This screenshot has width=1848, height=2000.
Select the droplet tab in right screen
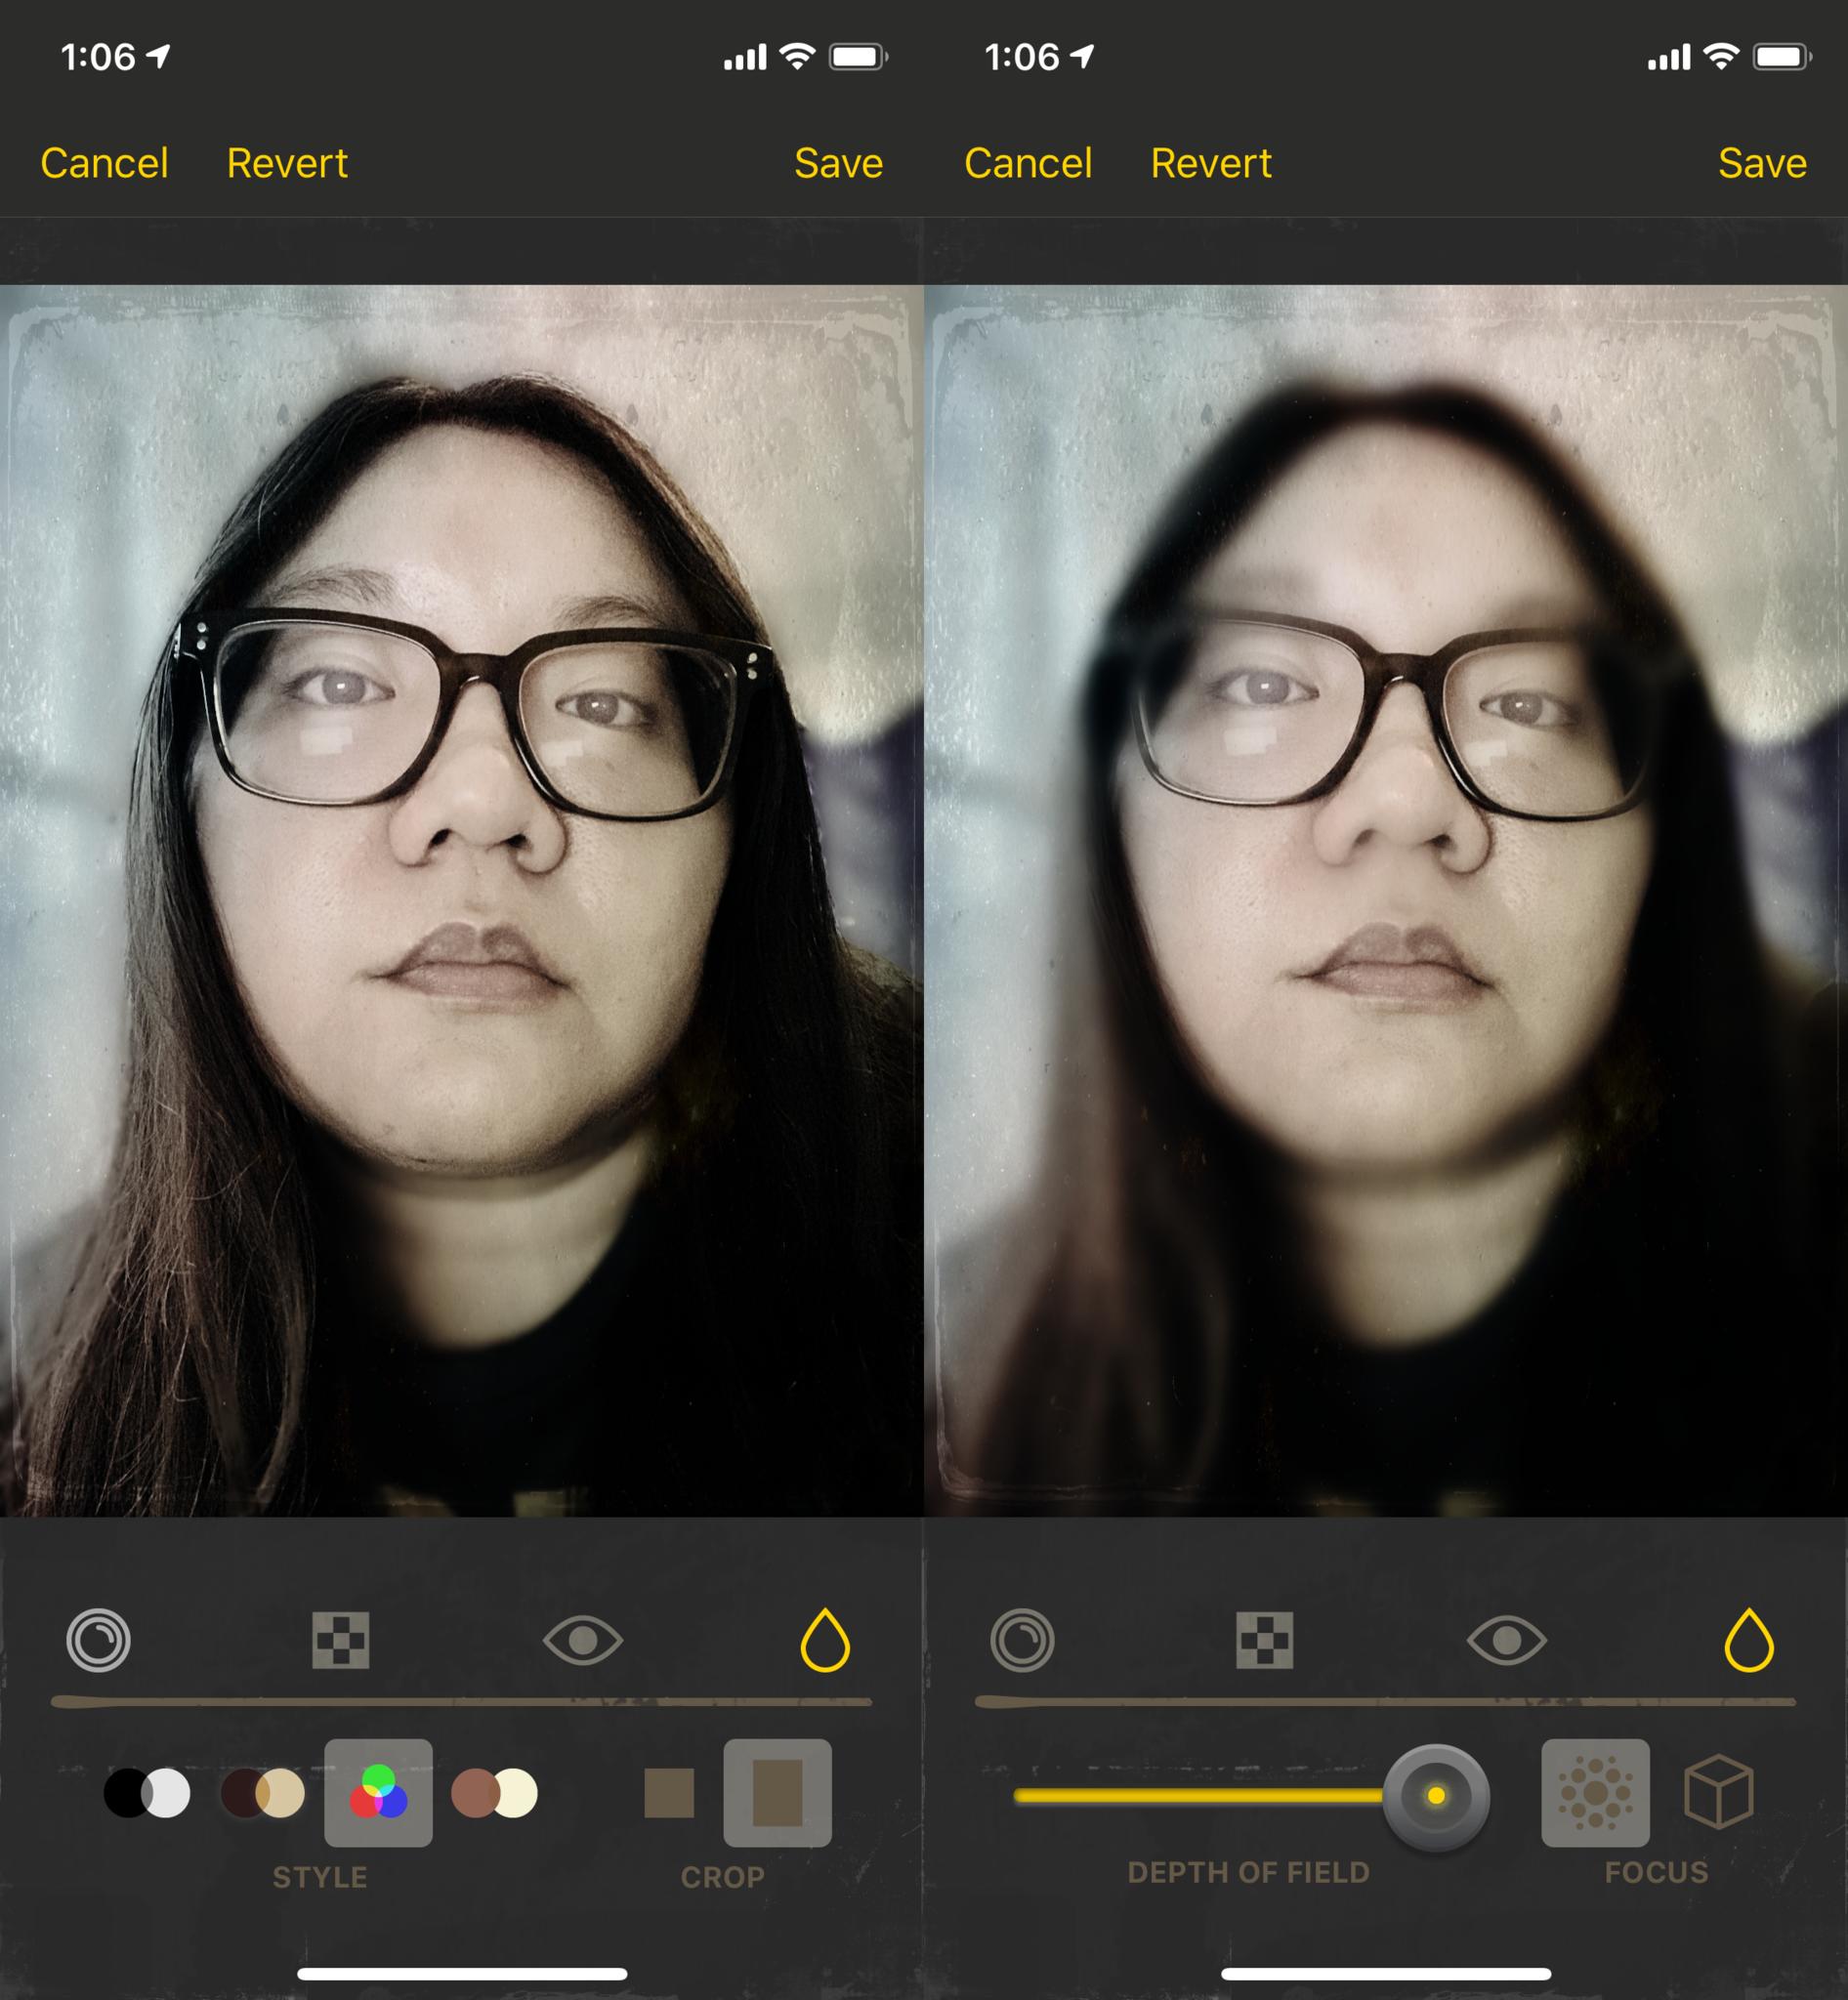click(x=1749, y=1640)
